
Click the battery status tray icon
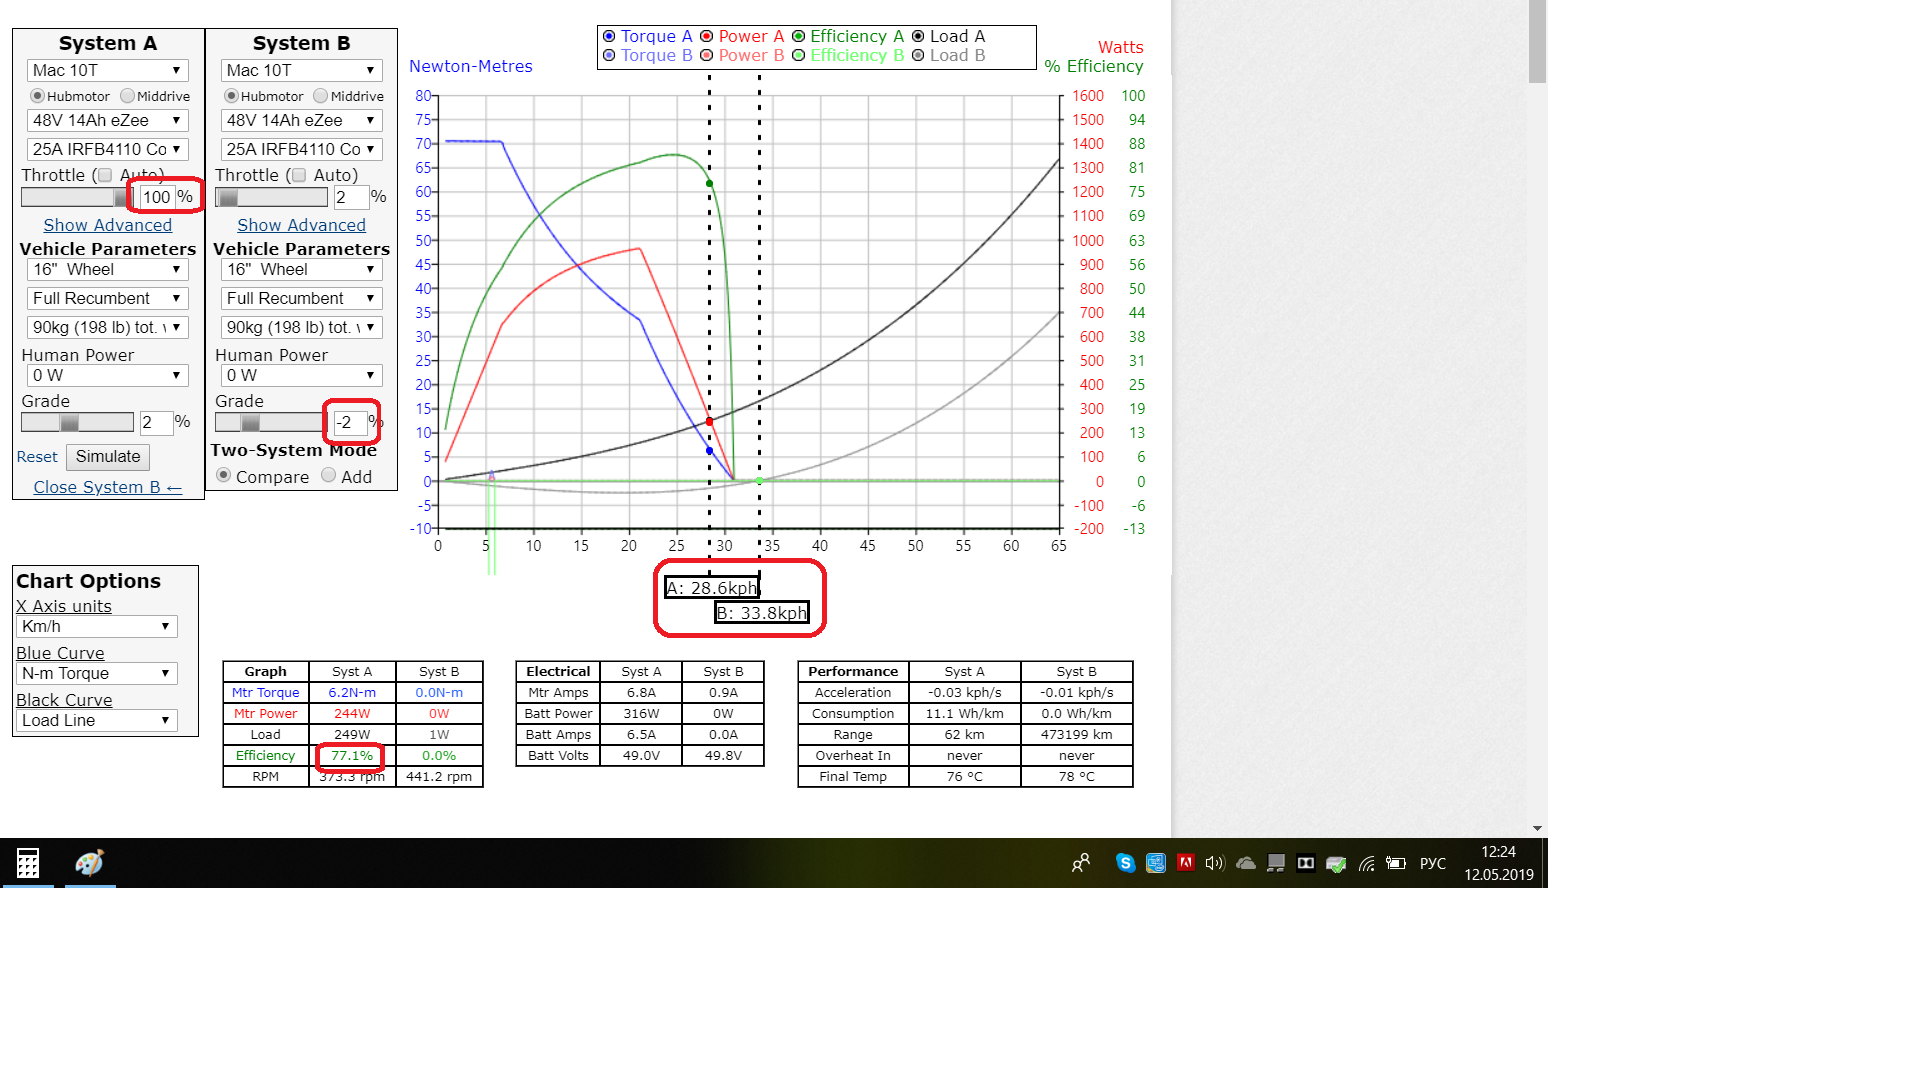click(1396, 863)
